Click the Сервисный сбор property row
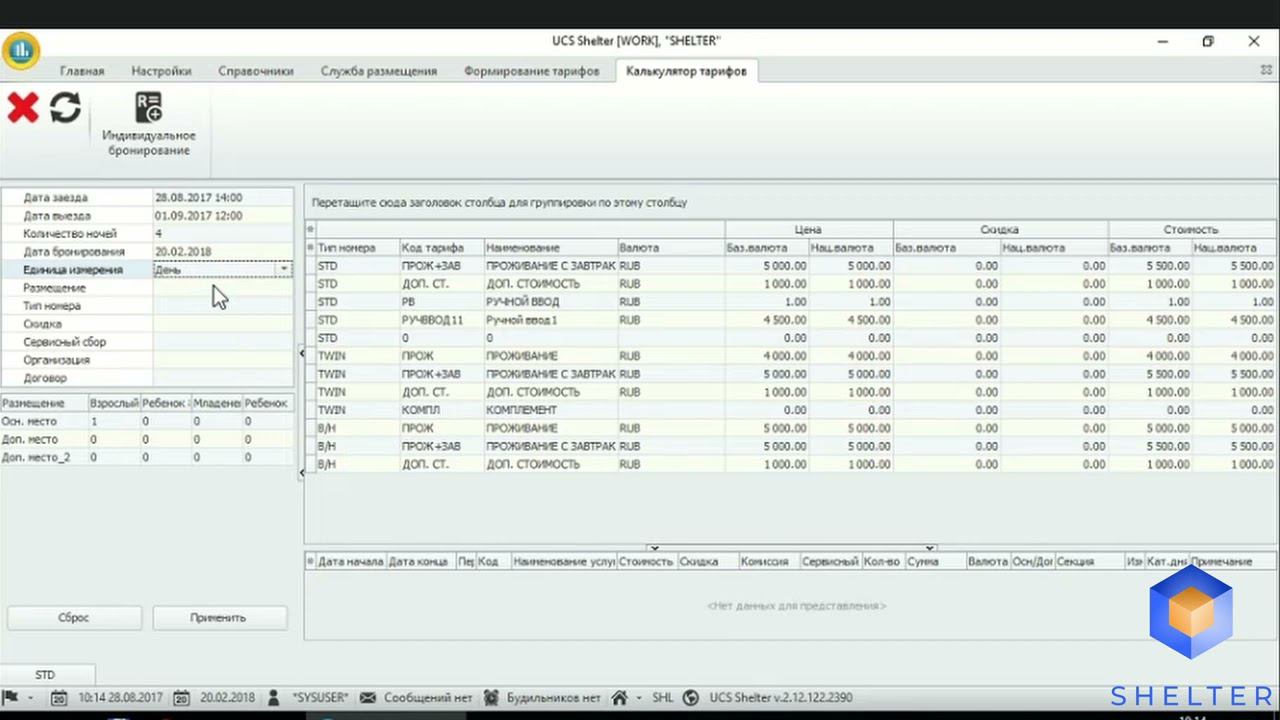The image size is (1280, 720). pos(147,341)
